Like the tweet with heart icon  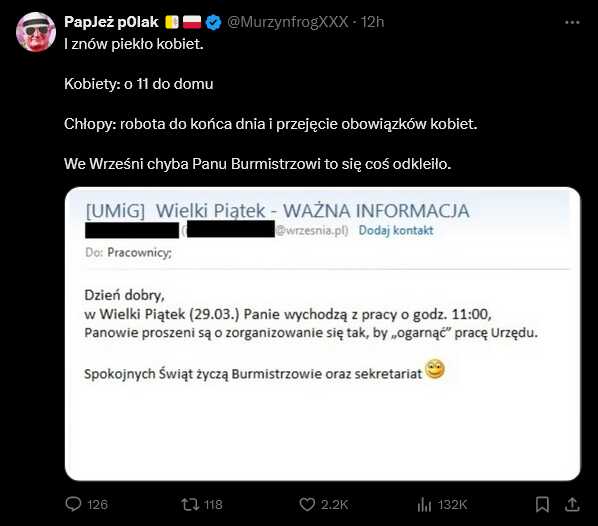tap(307, 504)
